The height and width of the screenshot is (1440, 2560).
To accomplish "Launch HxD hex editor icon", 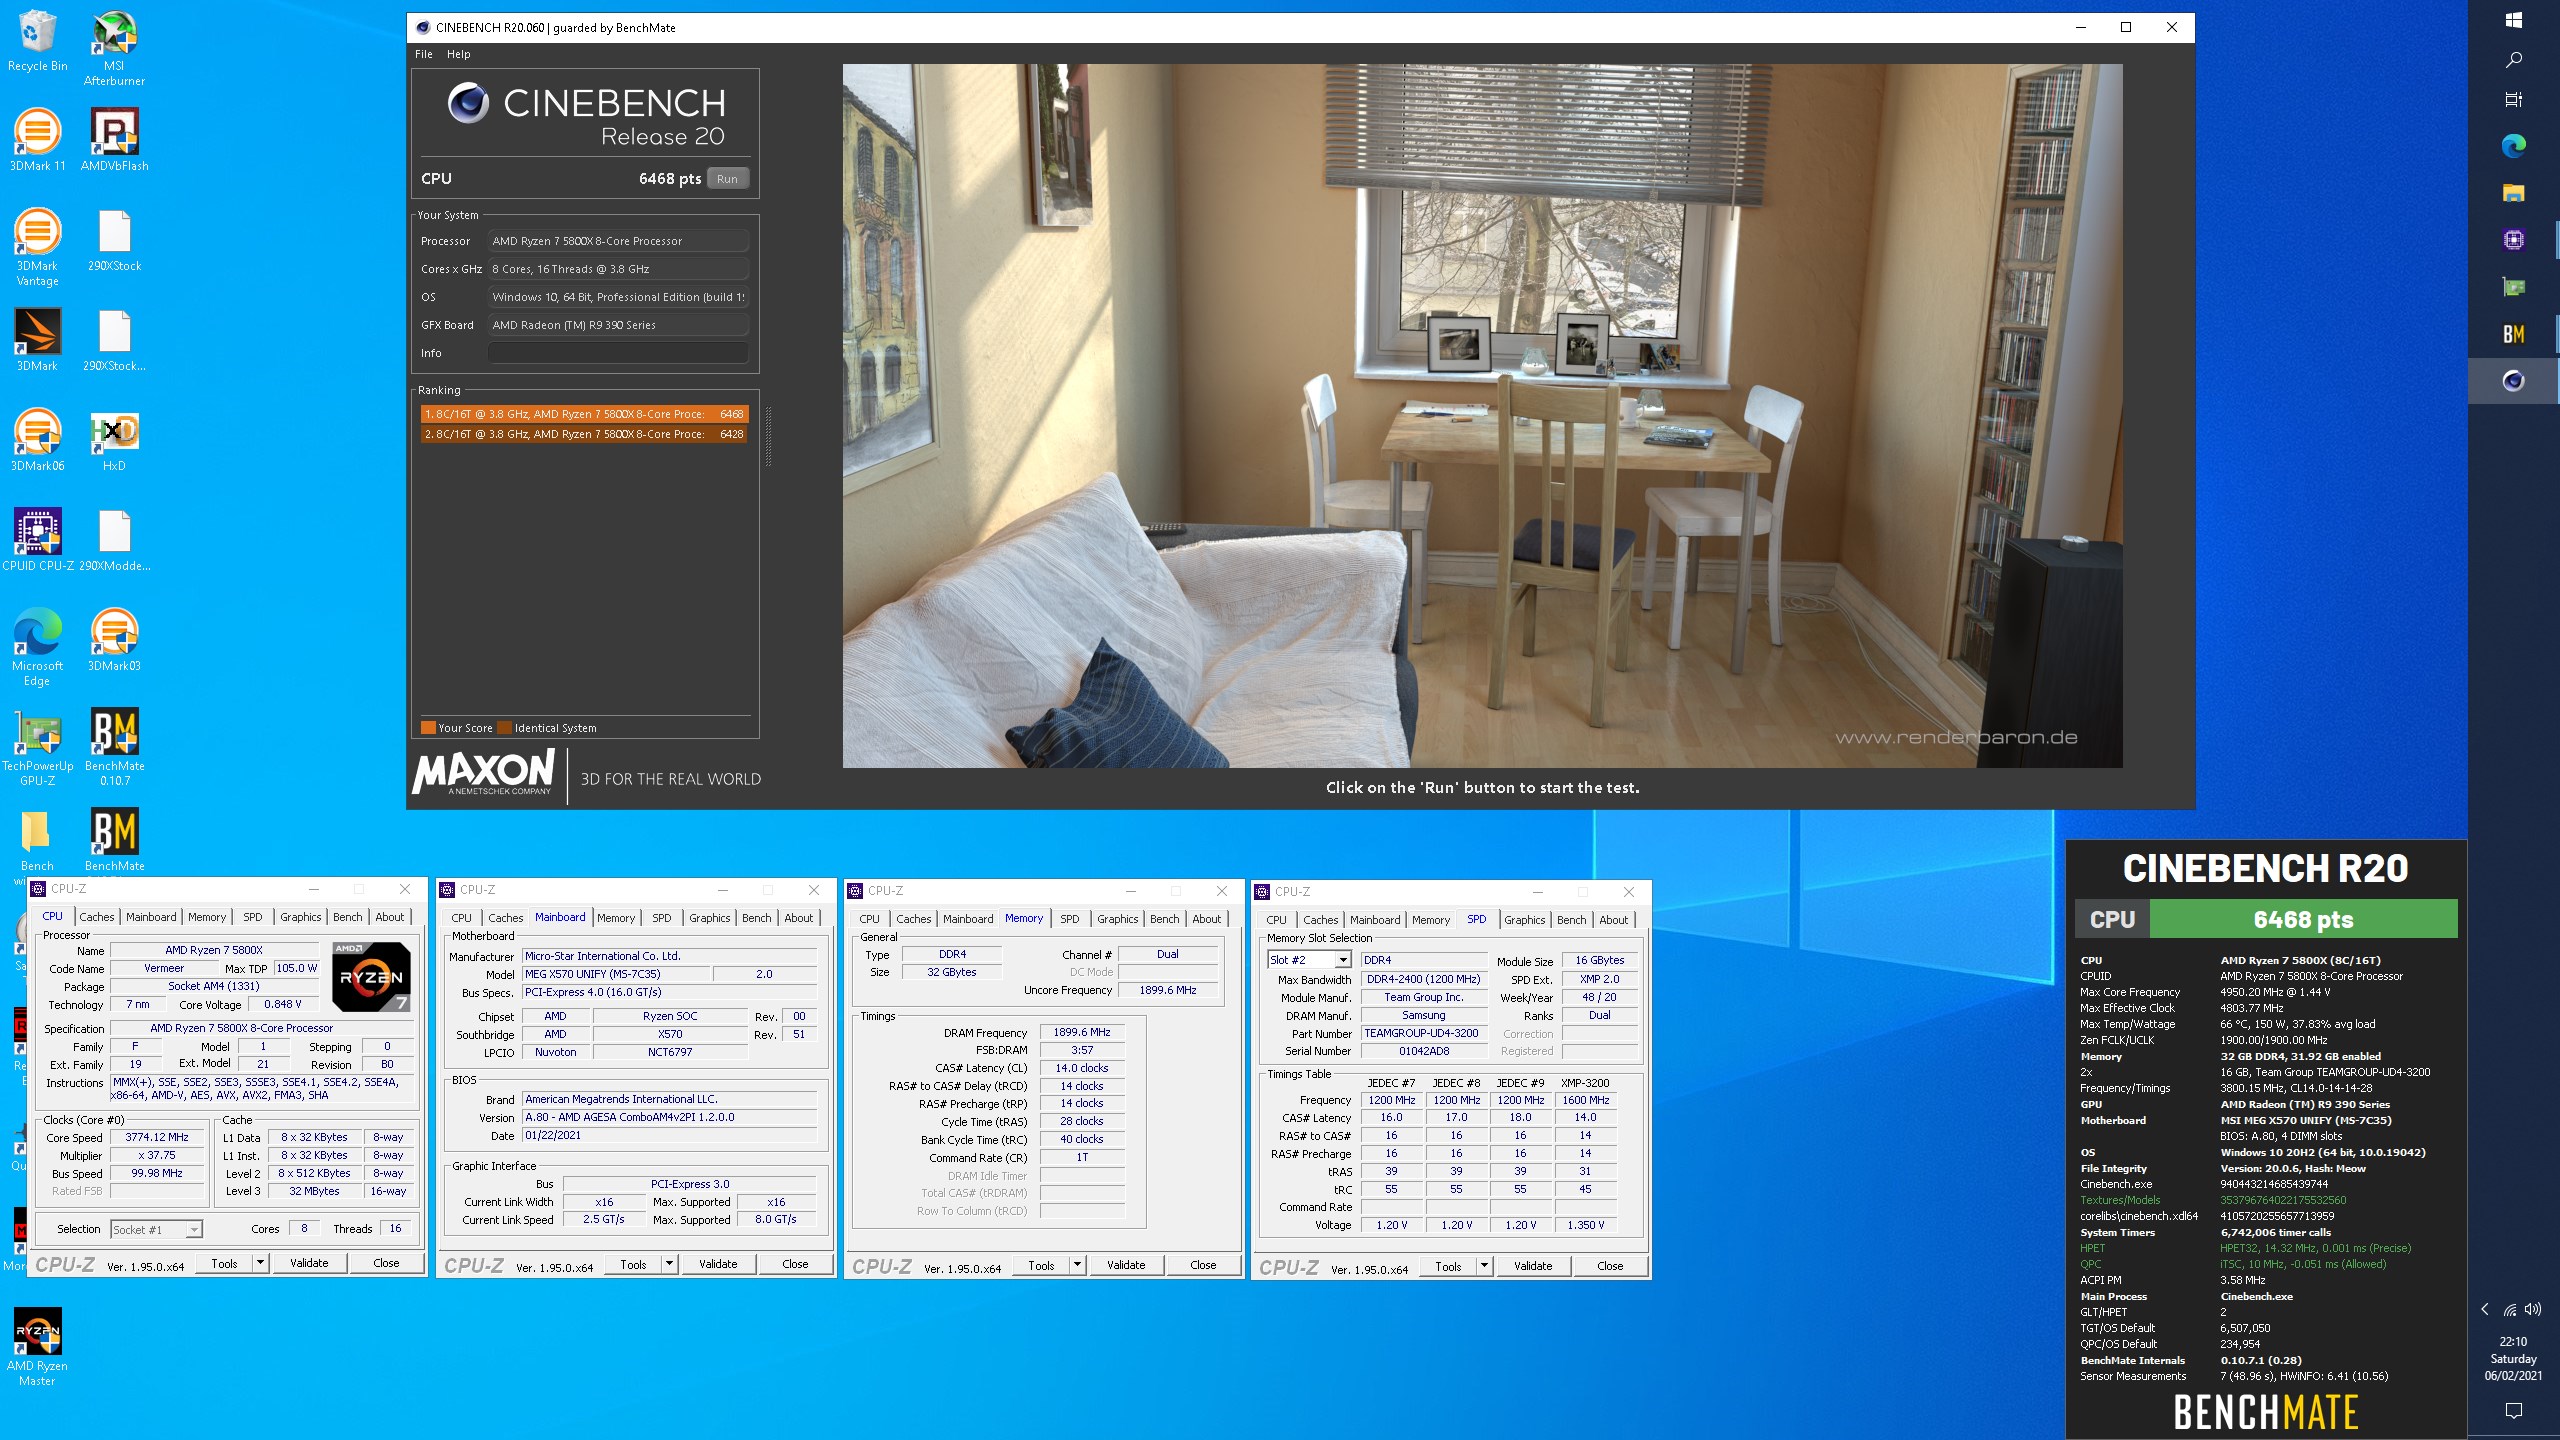I will 114,441.
